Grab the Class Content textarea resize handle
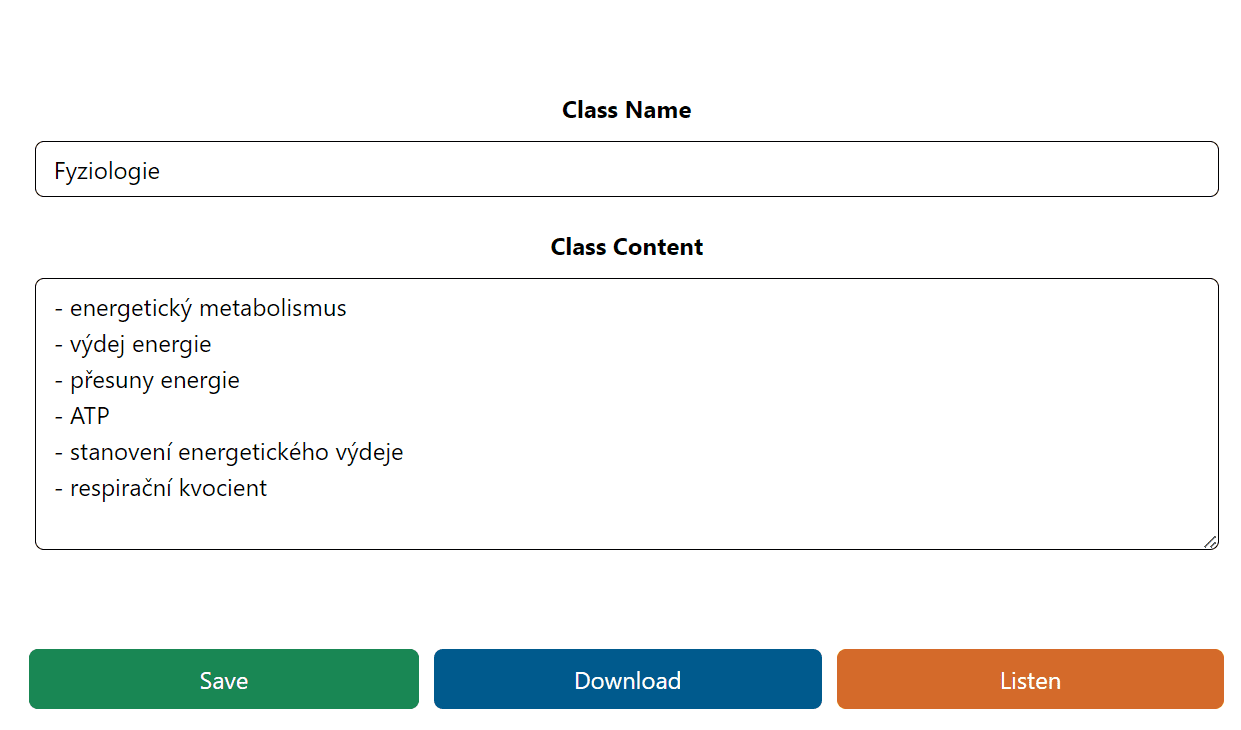The width and height of the screenshot is (1241, 730). (1209, 541)
